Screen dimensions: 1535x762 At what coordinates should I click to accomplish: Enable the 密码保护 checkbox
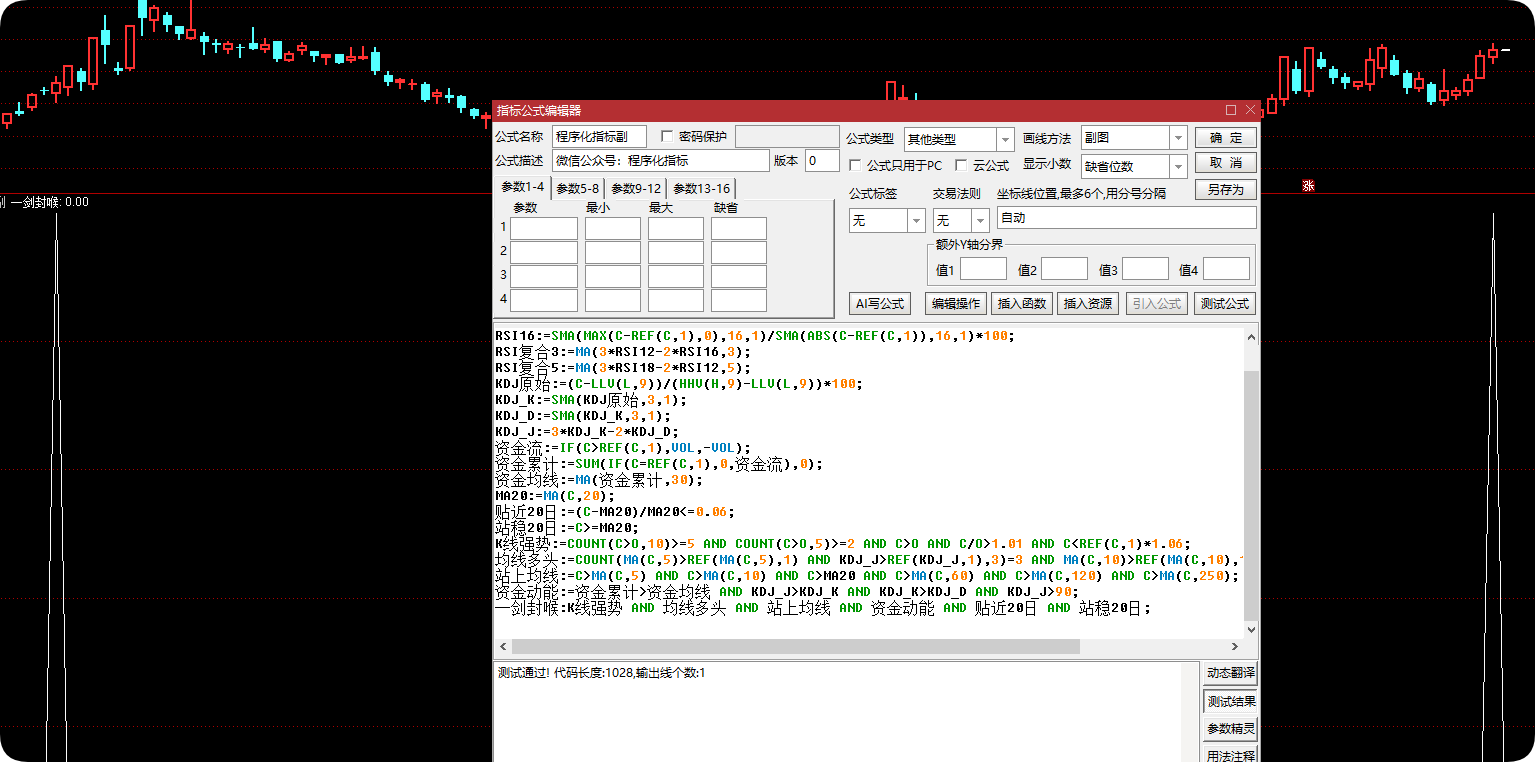[668, 136]
